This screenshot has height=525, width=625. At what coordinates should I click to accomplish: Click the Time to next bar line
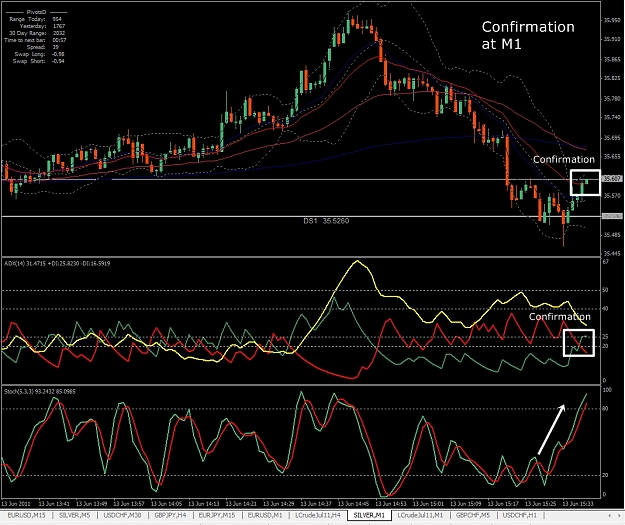35,40
